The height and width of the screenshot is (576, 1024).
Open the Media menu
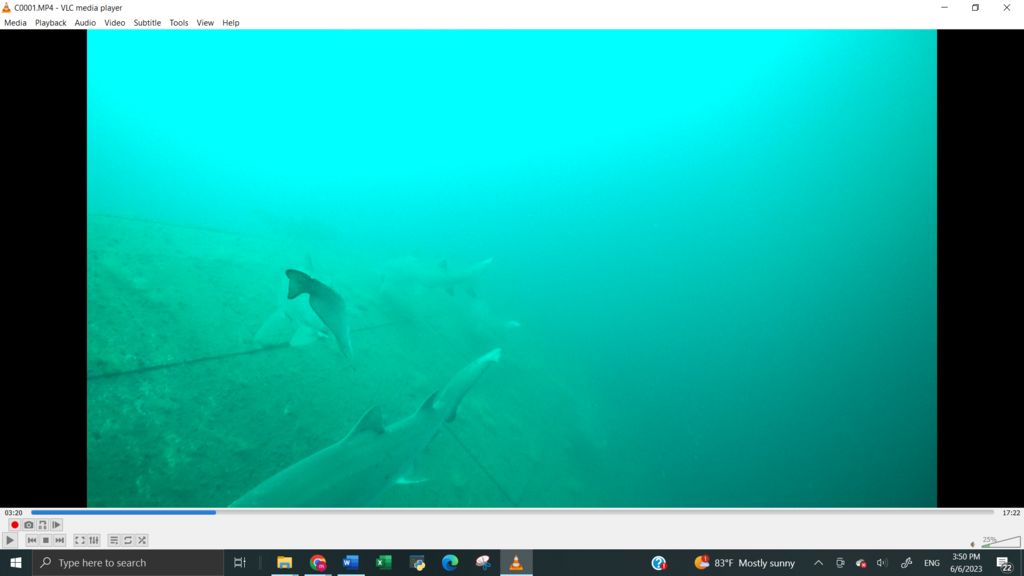tap(15, 23)
